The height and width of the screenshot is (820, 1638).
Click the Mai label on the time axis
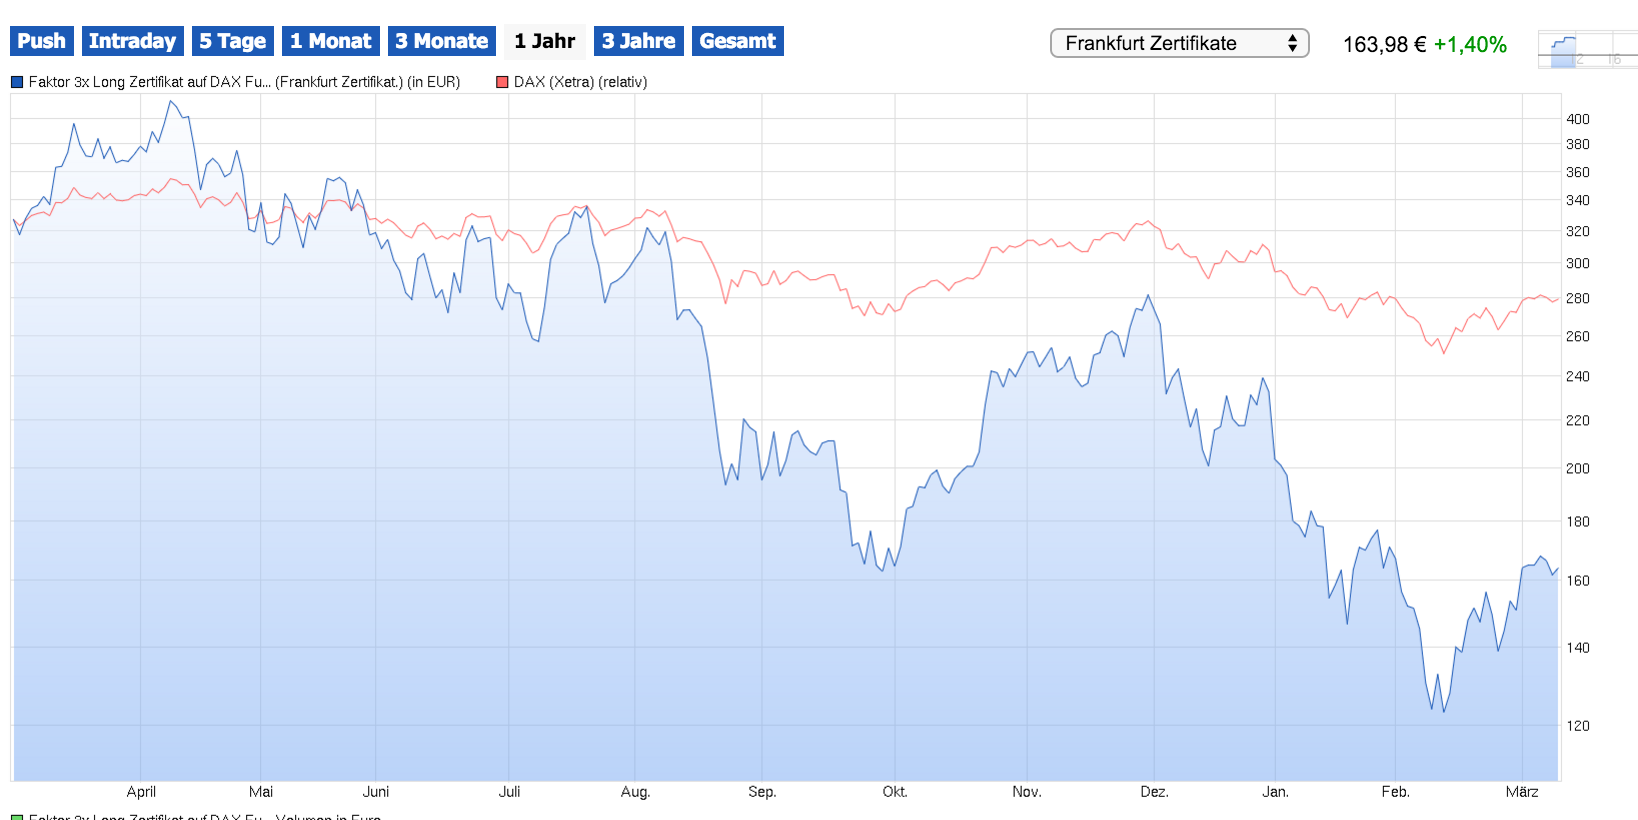[x=261, y=792]
